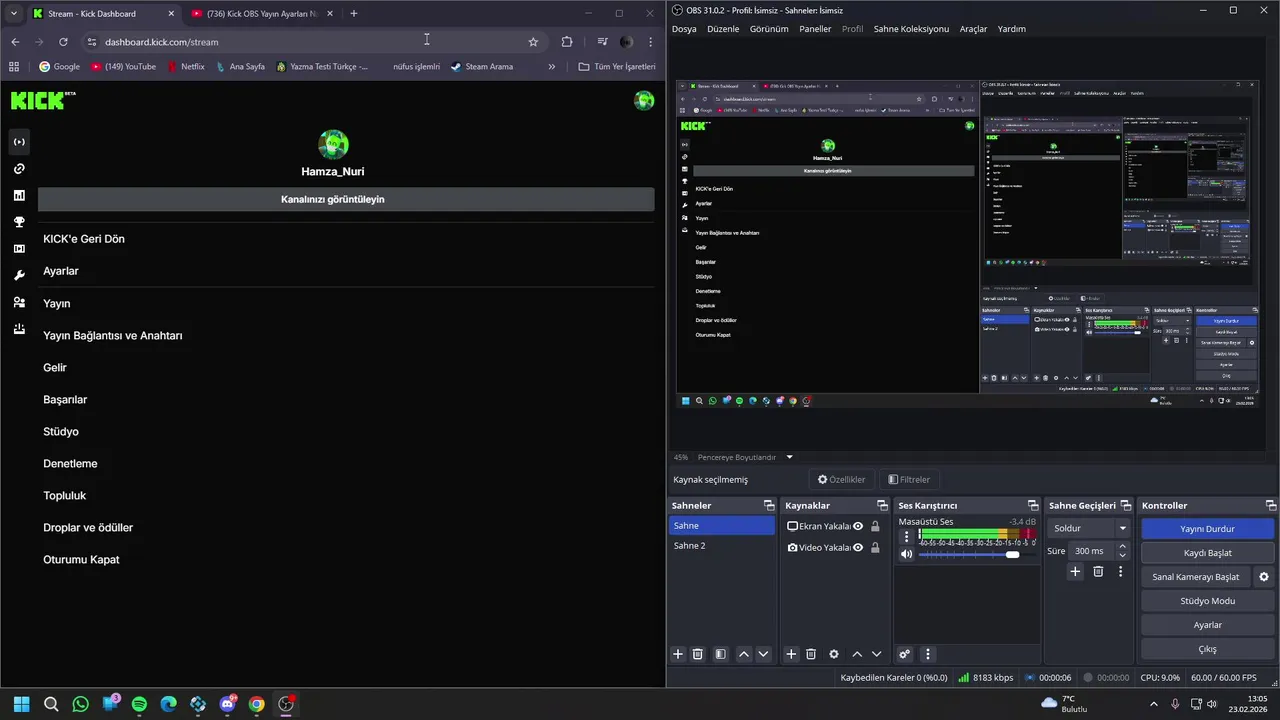Image resolution: width=1280 pixels, height=720 pixels.
Task: Open scene filters icon in Sahneler panel
Action: click(x=720, y=654)
